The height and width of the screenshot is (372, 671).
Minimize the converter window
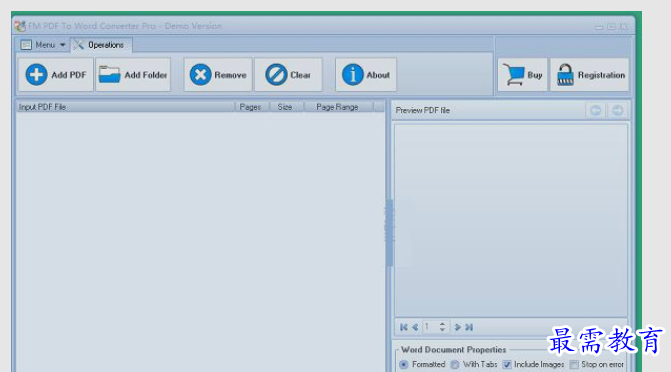click(599, 27)
